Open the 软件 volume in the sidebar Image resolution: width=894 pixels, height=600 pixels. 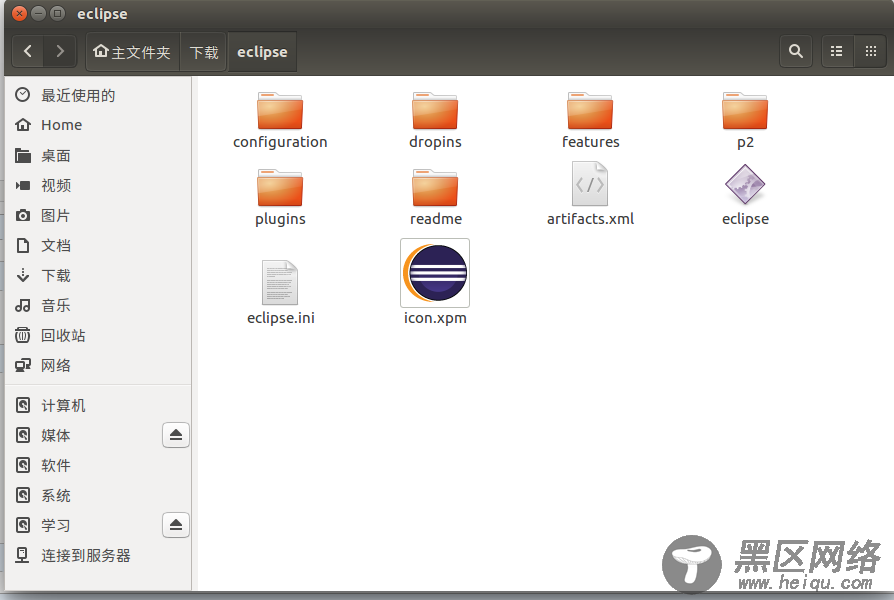point(98,465)
